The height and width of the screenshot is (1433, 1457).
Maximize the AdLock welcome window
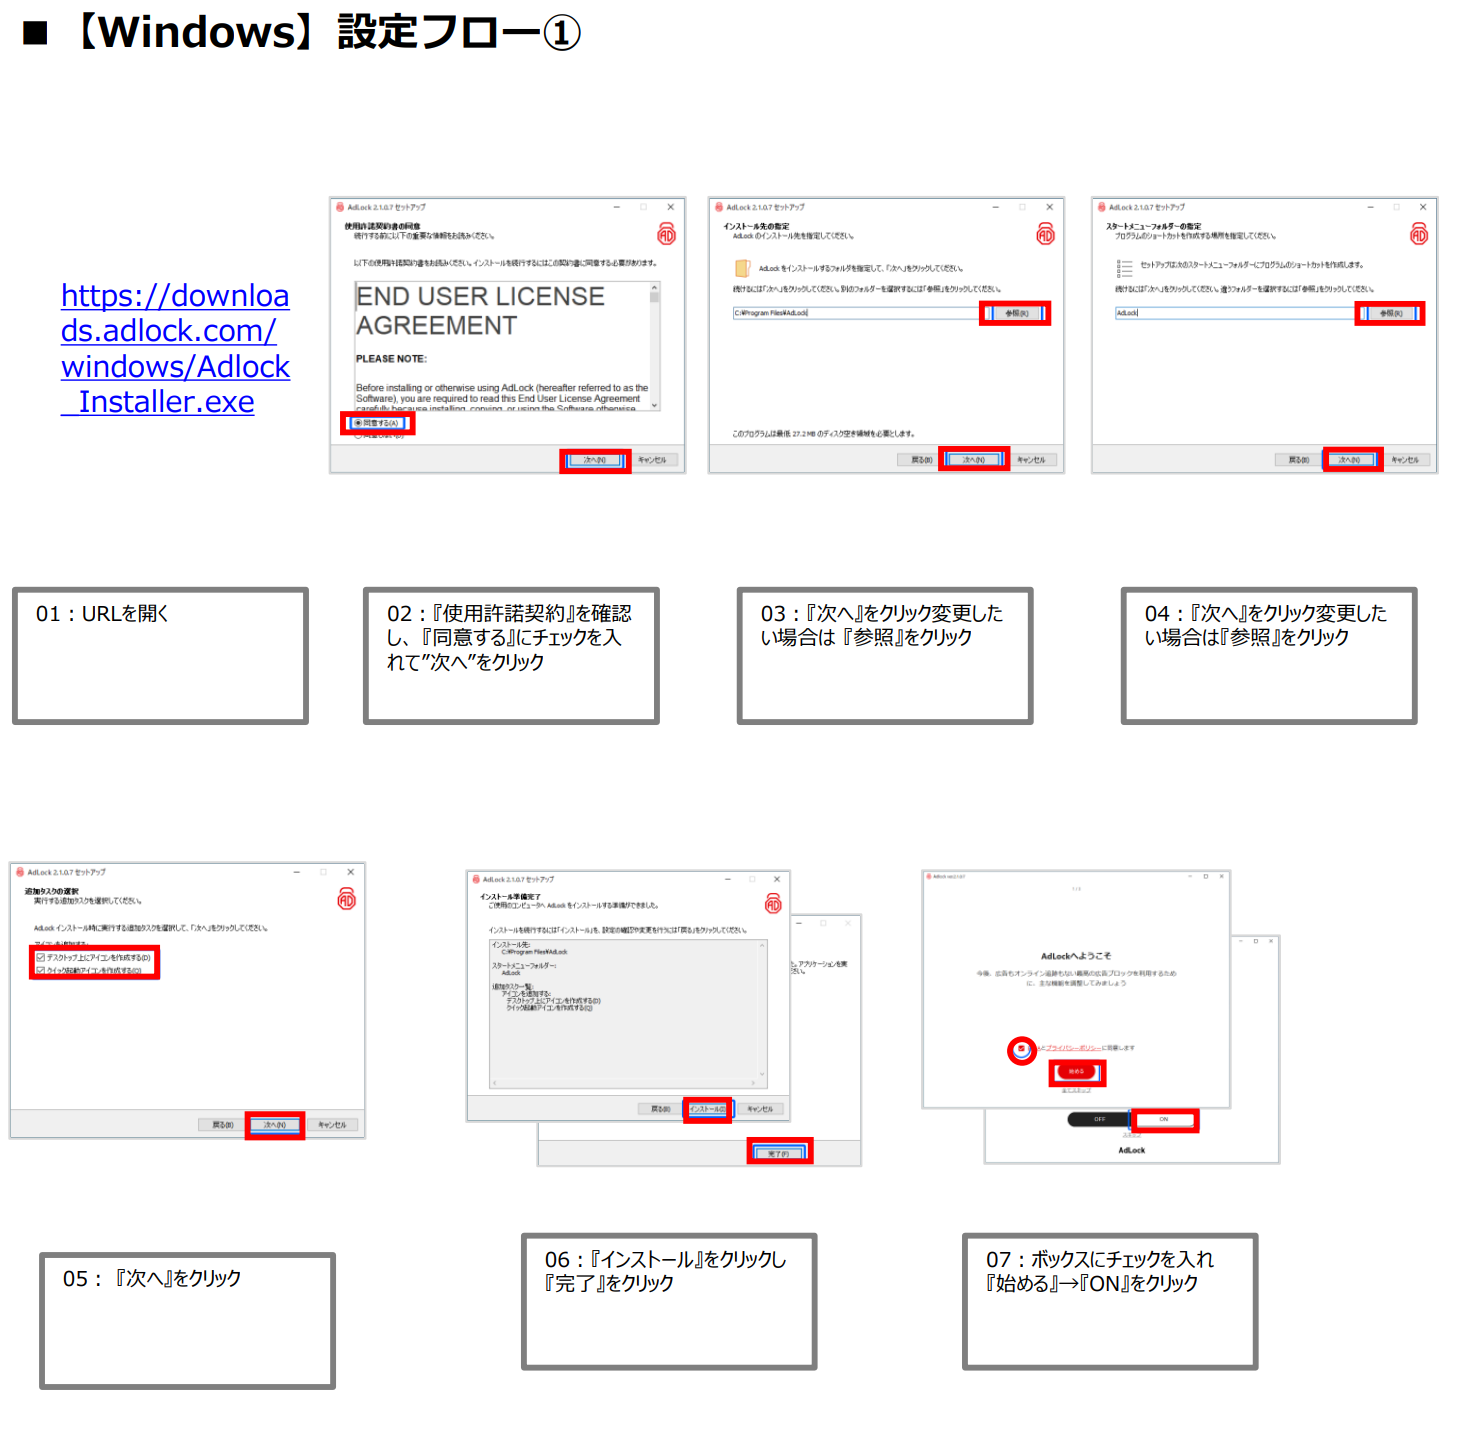click(1206, 876)
